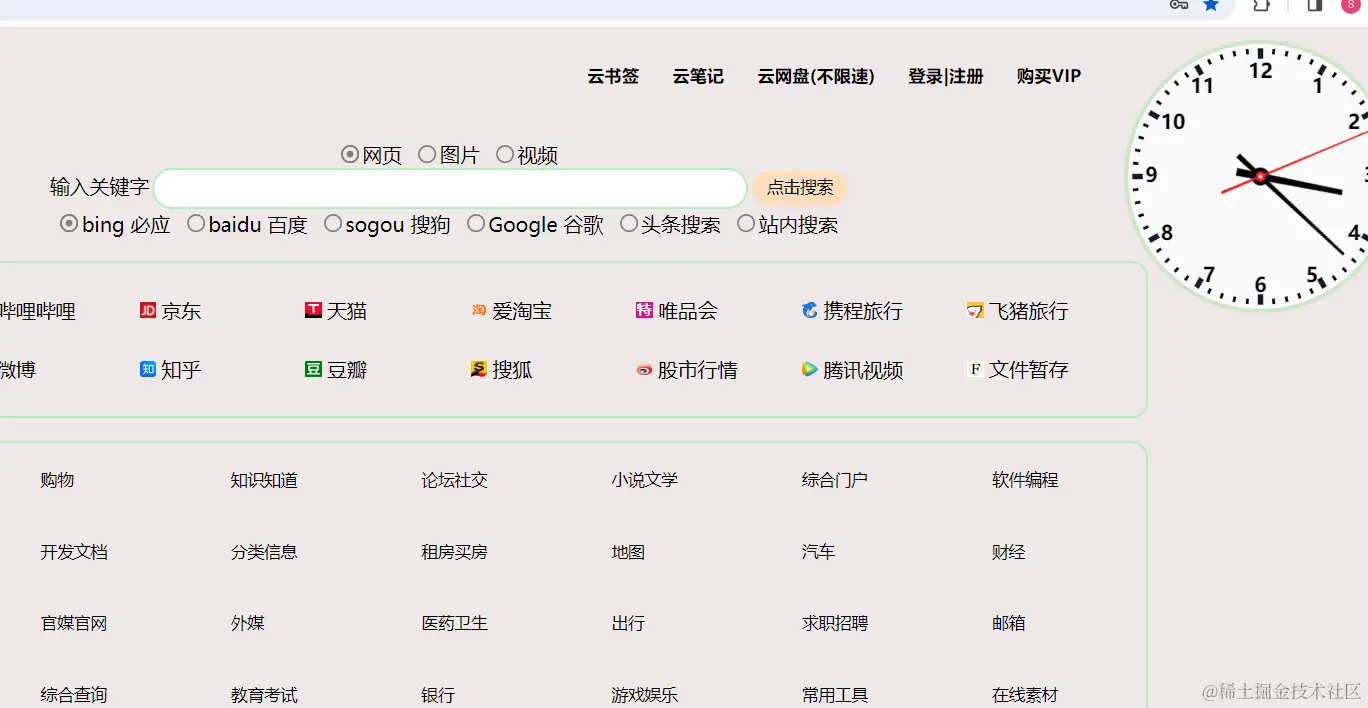Open the 银行 category

438,695
